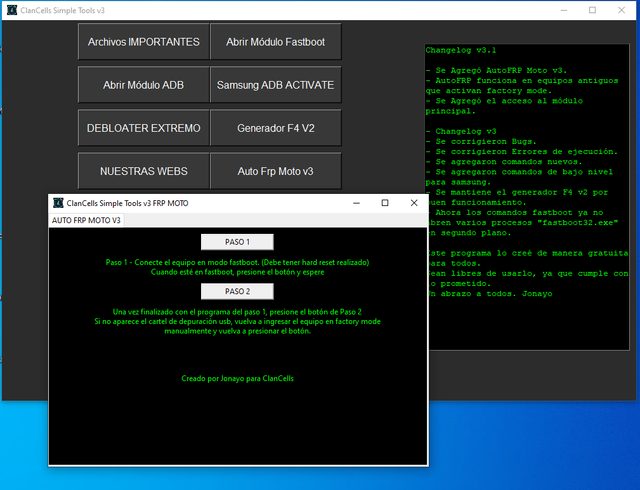This screenshot has height=490, width=640.
Task: Click the main ClanCells window app icon
Action: tap(12, 10)
